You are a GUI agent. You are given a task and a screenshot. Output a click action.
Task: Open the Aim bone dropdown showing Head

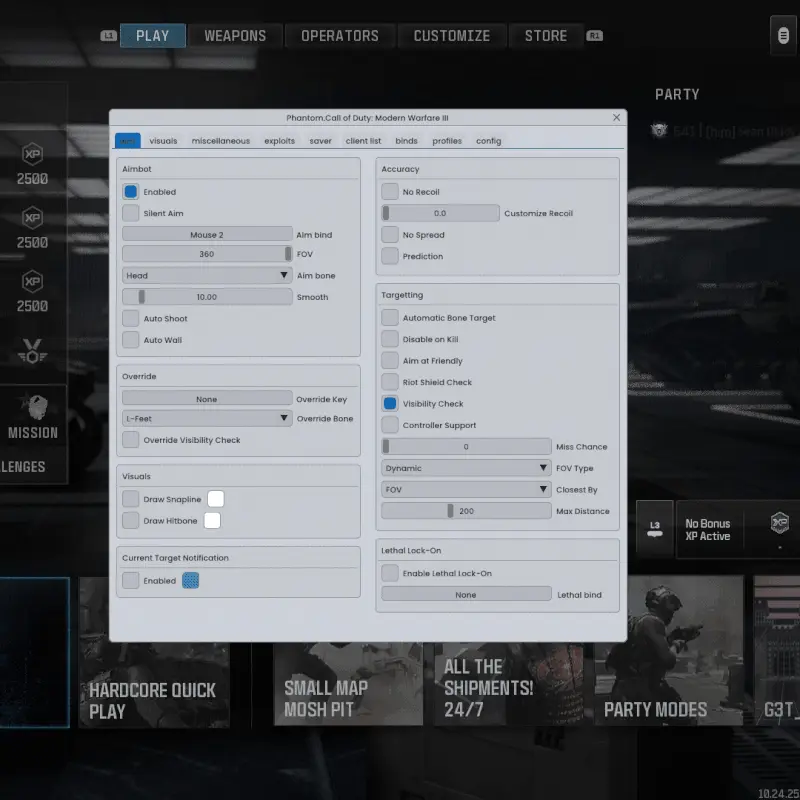(x=207, y=276)
